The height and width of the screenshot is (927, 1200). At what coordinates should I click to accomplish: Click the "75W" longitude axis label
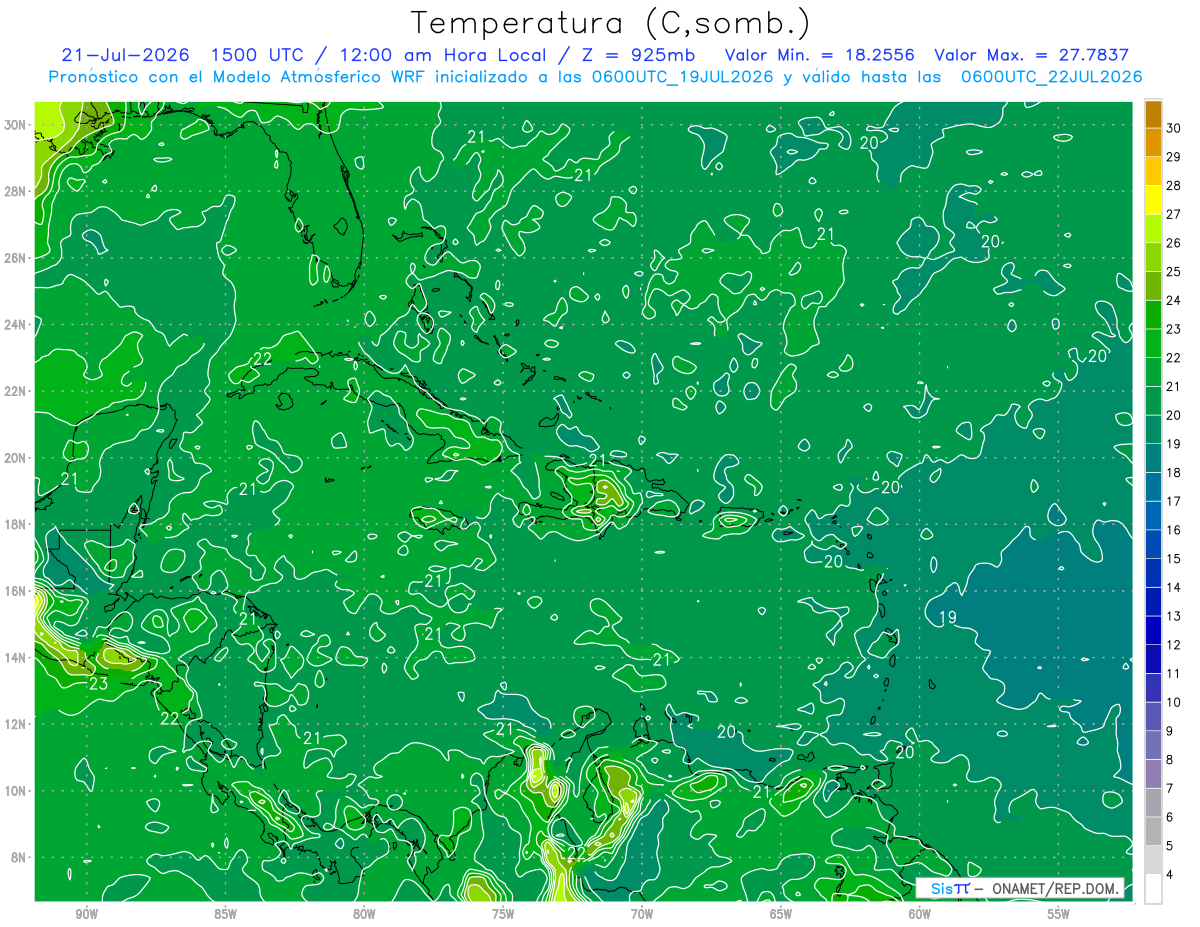[x=503, y=914]
